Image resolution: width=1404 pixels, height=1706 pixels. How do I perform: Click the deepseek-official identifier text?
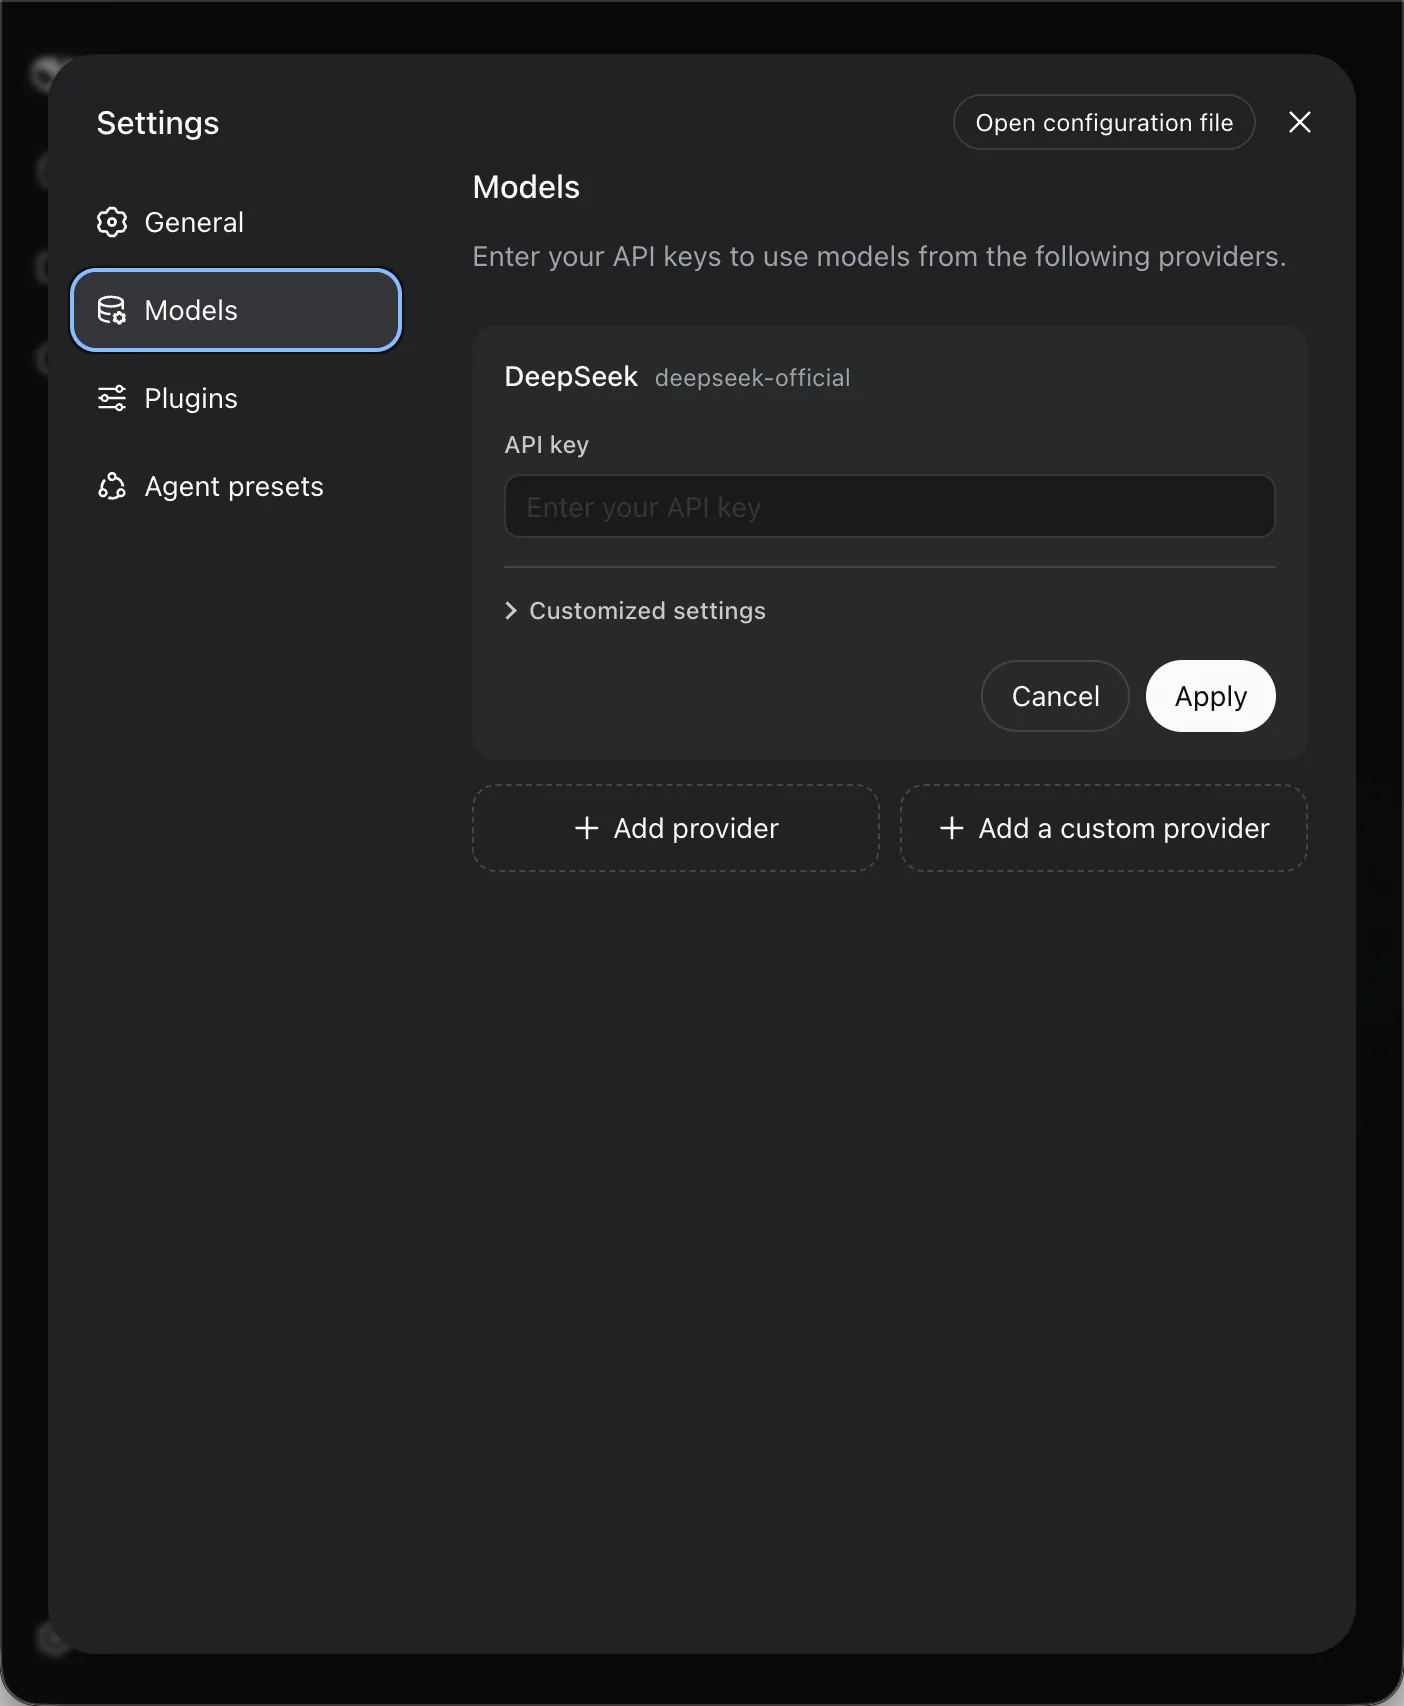[x=753, y=378]
